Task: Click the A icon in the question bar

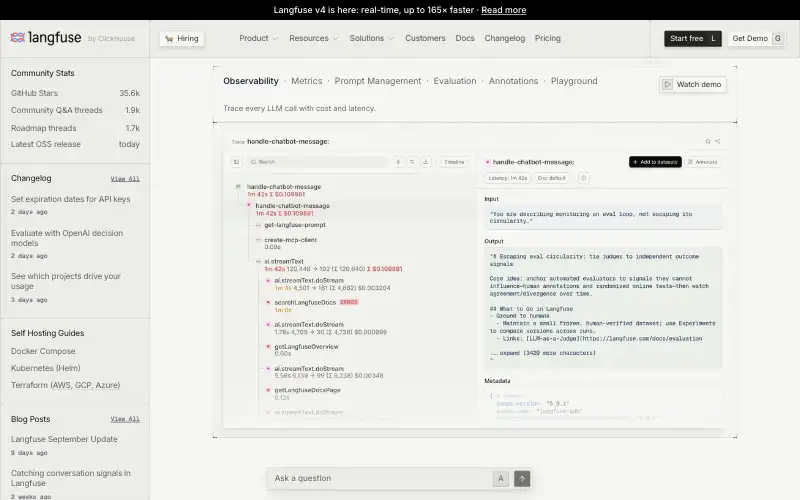Action: click(501, 479)
